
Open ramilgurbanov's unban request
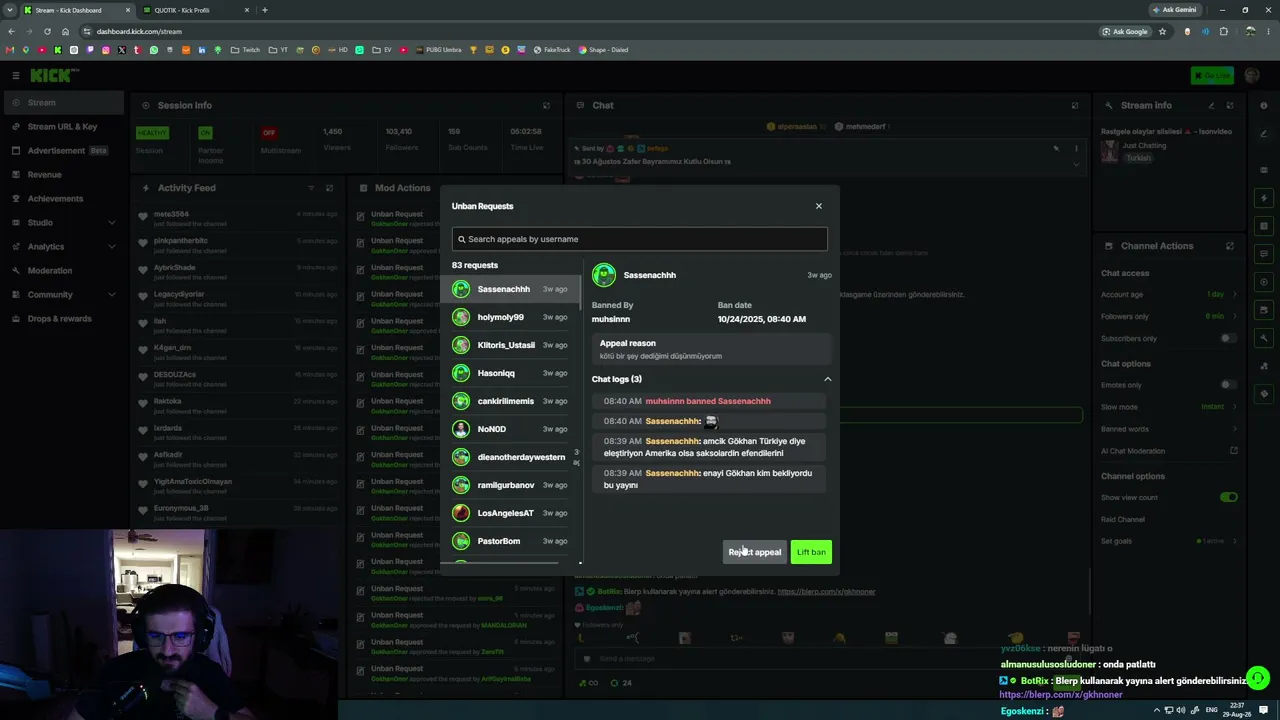(510, 485)
